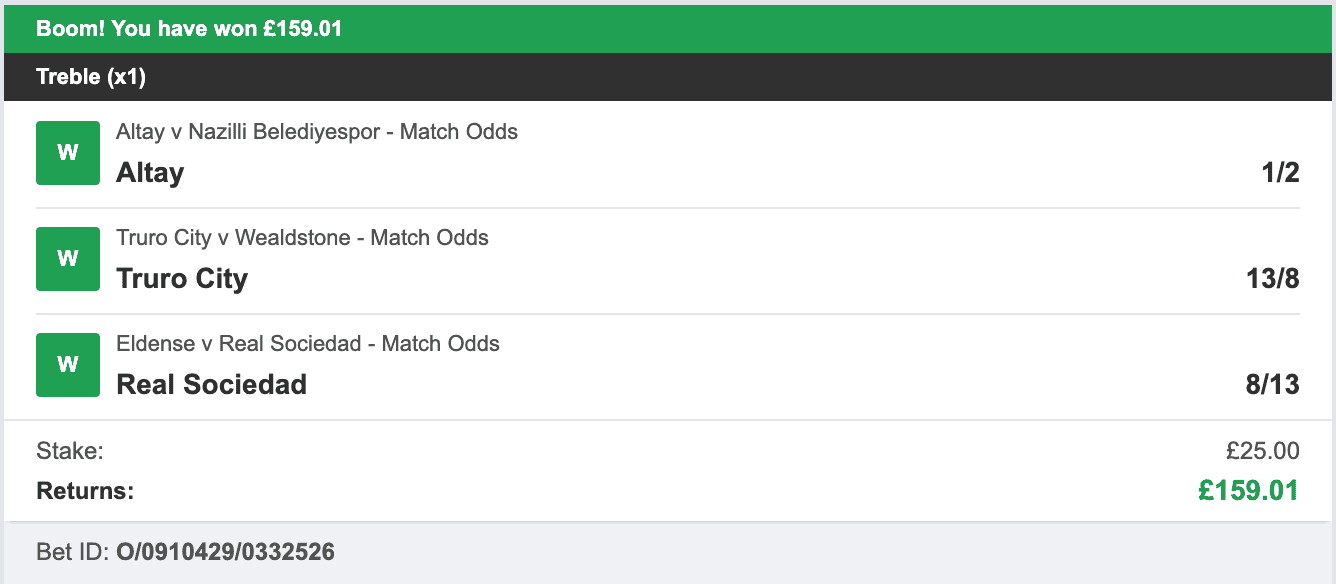
Task: Click the green winning banner at the top
Action: [668, 28]
